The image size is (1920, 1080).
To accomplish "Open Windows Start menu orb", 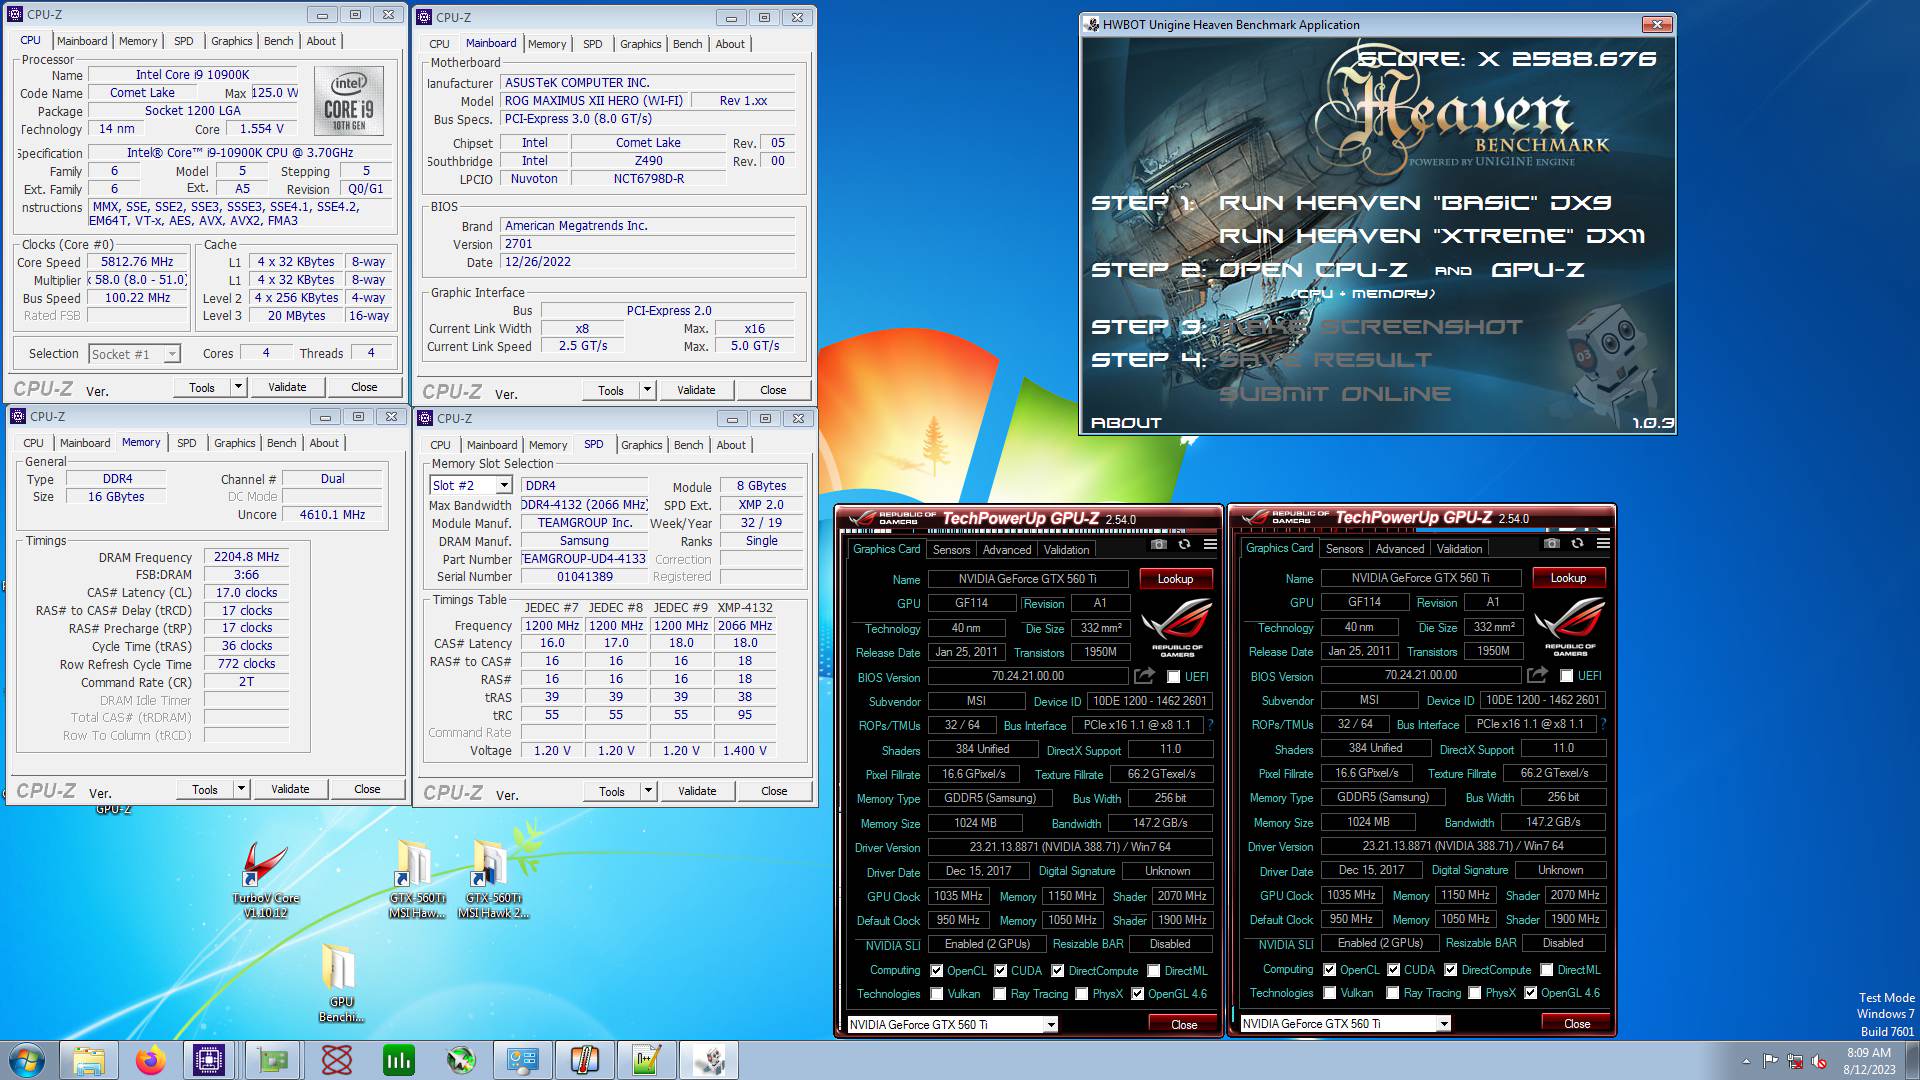I will click(x=27, y=1060).
